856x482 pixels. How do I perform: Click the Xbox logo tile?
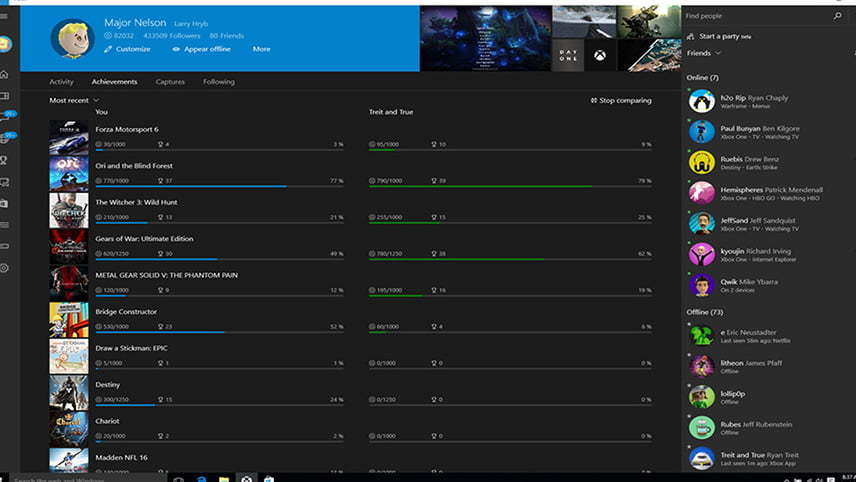click(600, 55)
